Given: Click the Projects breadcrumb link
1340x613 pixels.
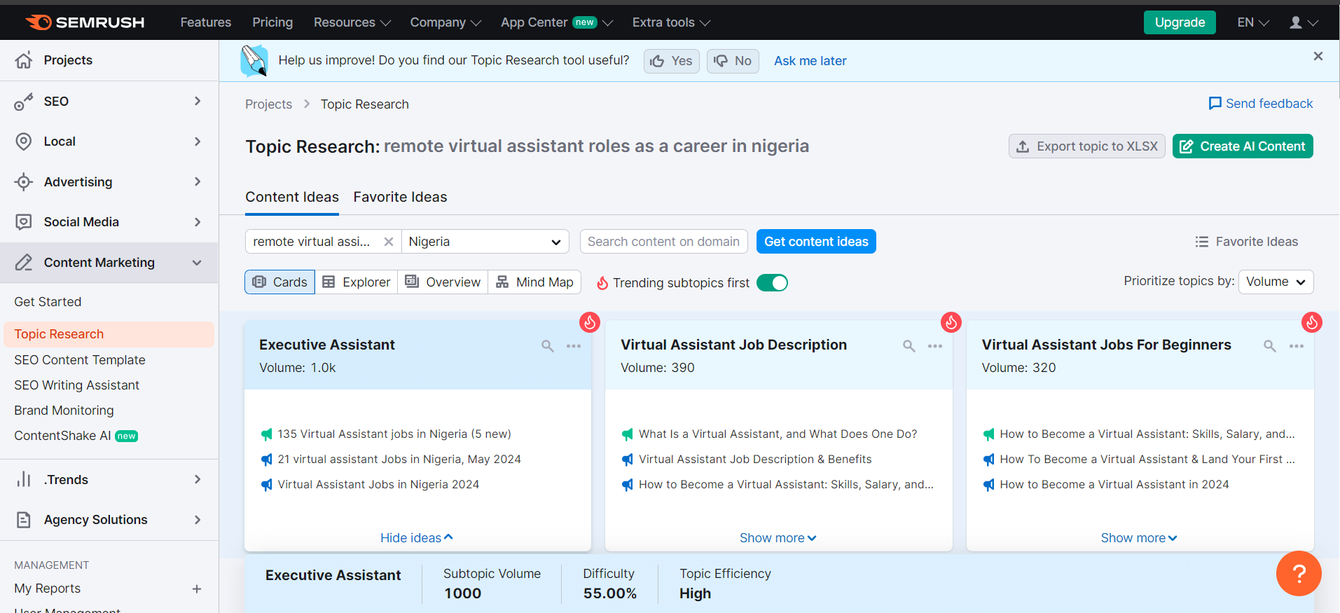Looking at the screenshot, I should (269, 104).
